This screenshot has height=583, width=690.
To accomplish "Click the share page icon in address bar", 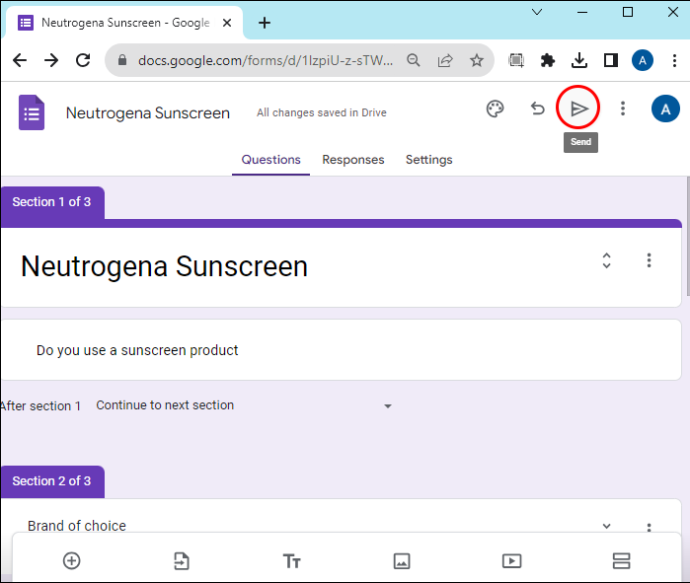I will point(445,60).
